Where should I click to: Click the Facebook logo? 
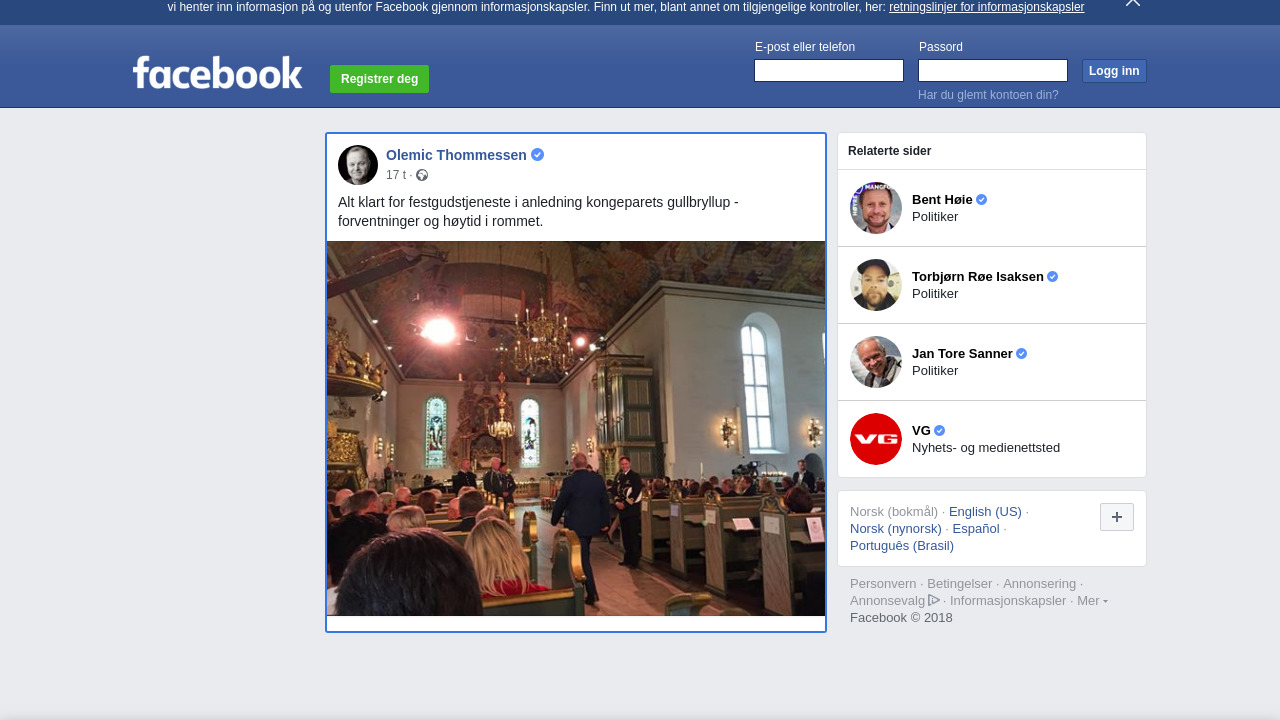coord(217,72)
